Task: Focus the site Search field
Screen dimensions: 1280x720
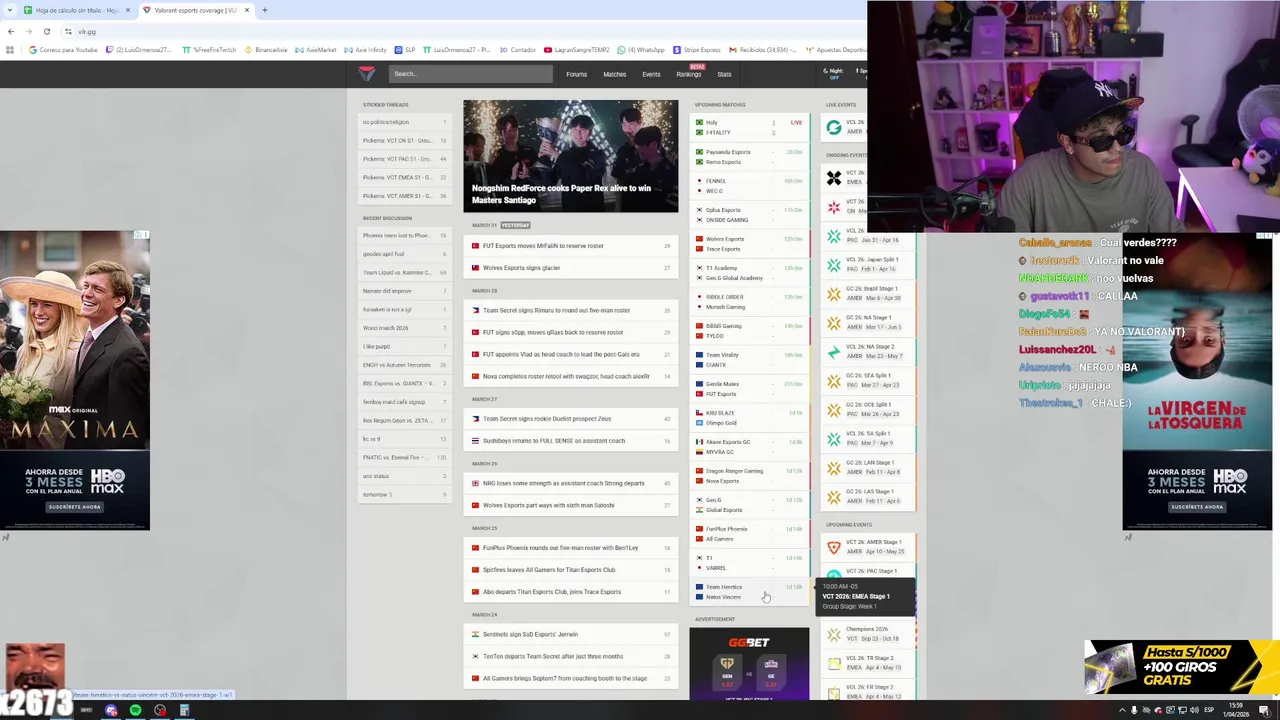Action: pyautogui.click(x=470, y=73)
